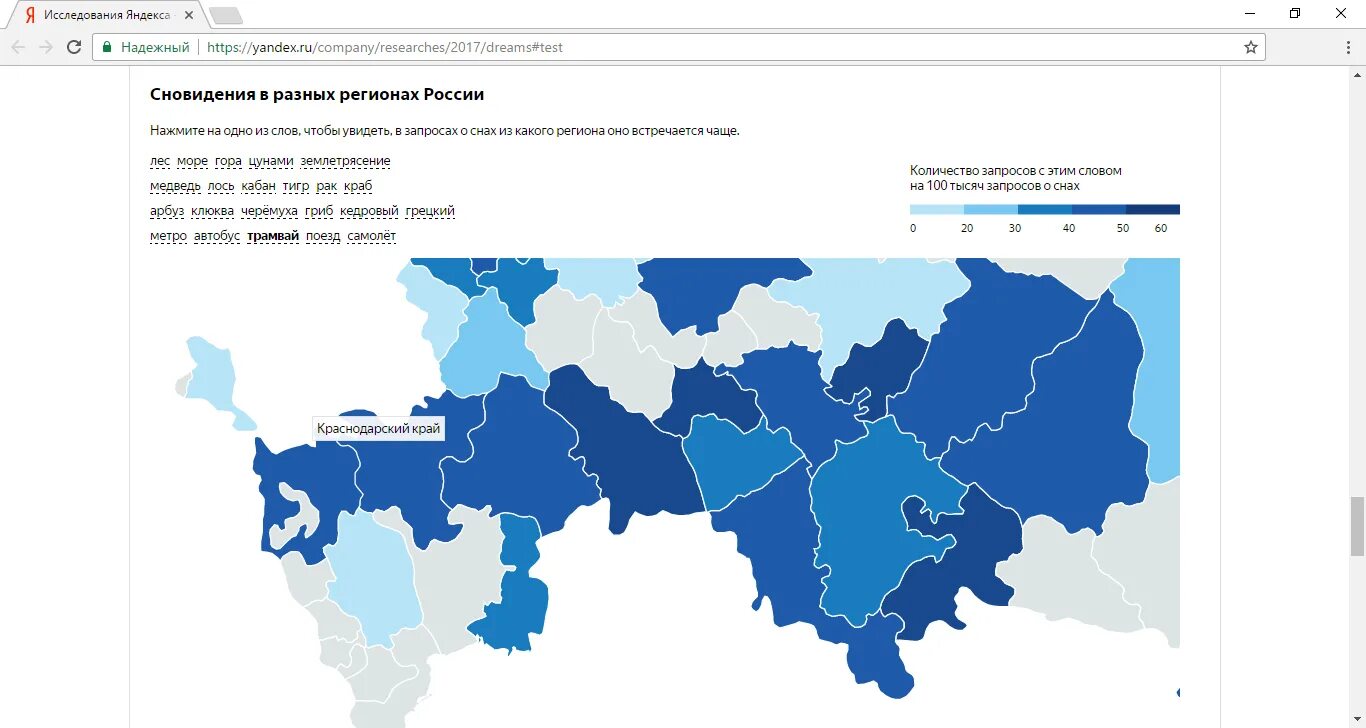Click the darkest legend color segment
Screen dimensions: 1366x728
(1153, 210)
